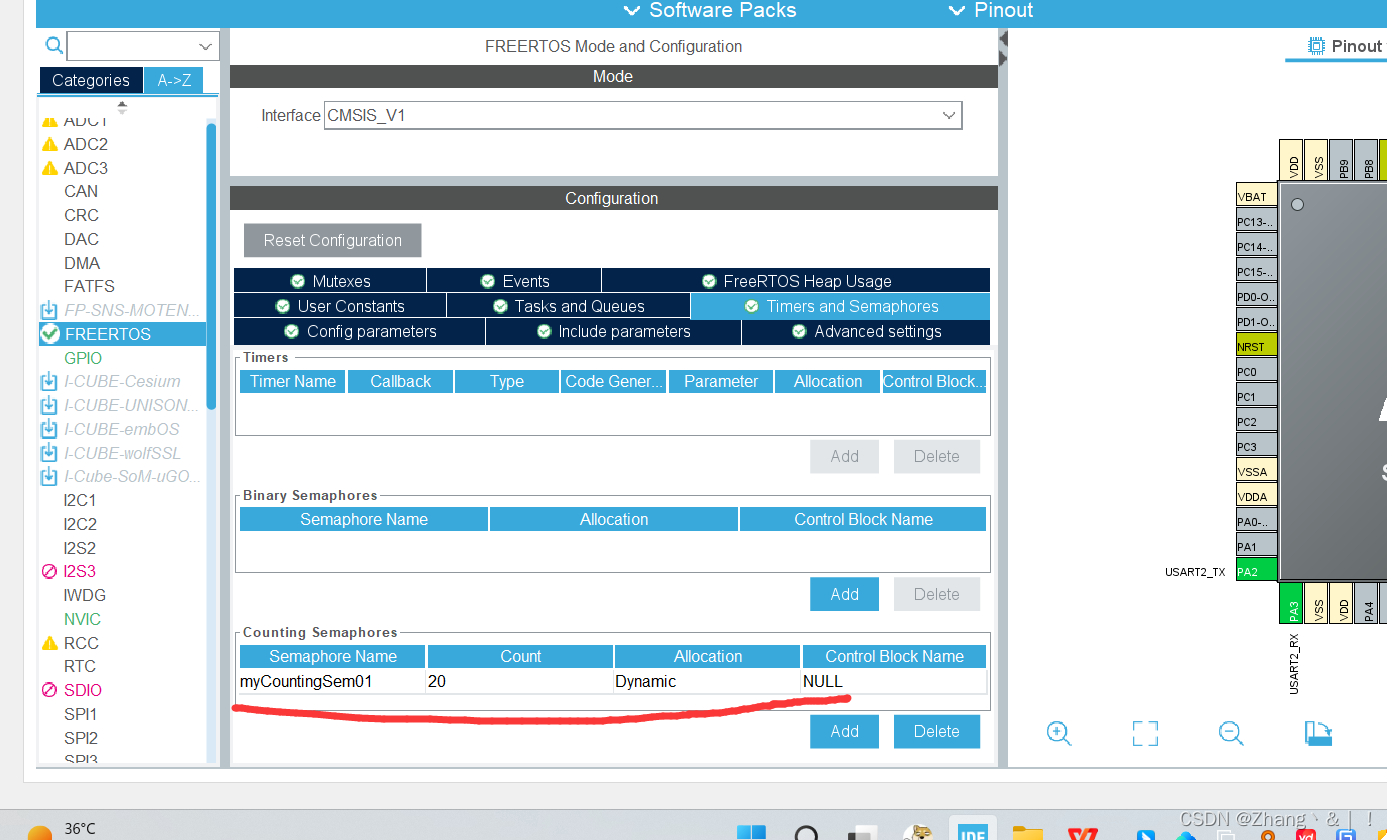Click the NULL control block cell
The height and width of the screenshot is (840, 1387).
pyautogui.click(x=894, y=681)
